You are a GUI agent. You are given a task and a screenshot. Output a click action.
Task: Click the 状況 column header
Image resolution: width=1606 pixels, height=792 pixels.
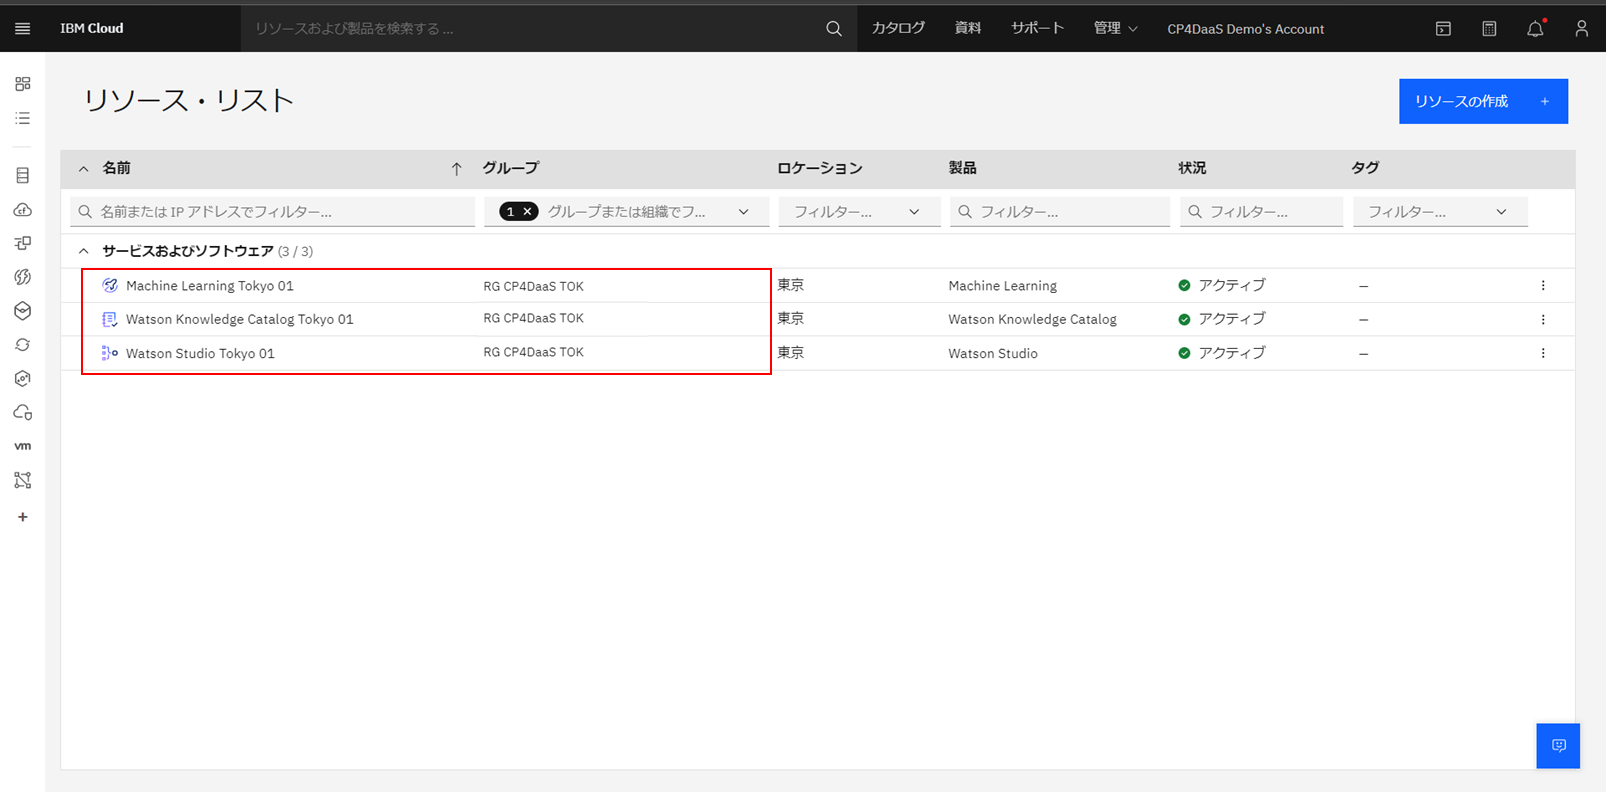(x=1192, y=168)
